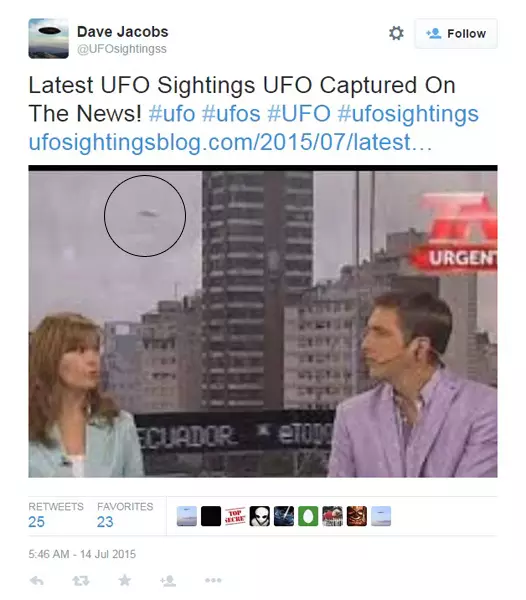Follow Dave Jacobs with Follow button
Image resolution: width=526 pixels, height=600 pixels.
pos(456,34)
